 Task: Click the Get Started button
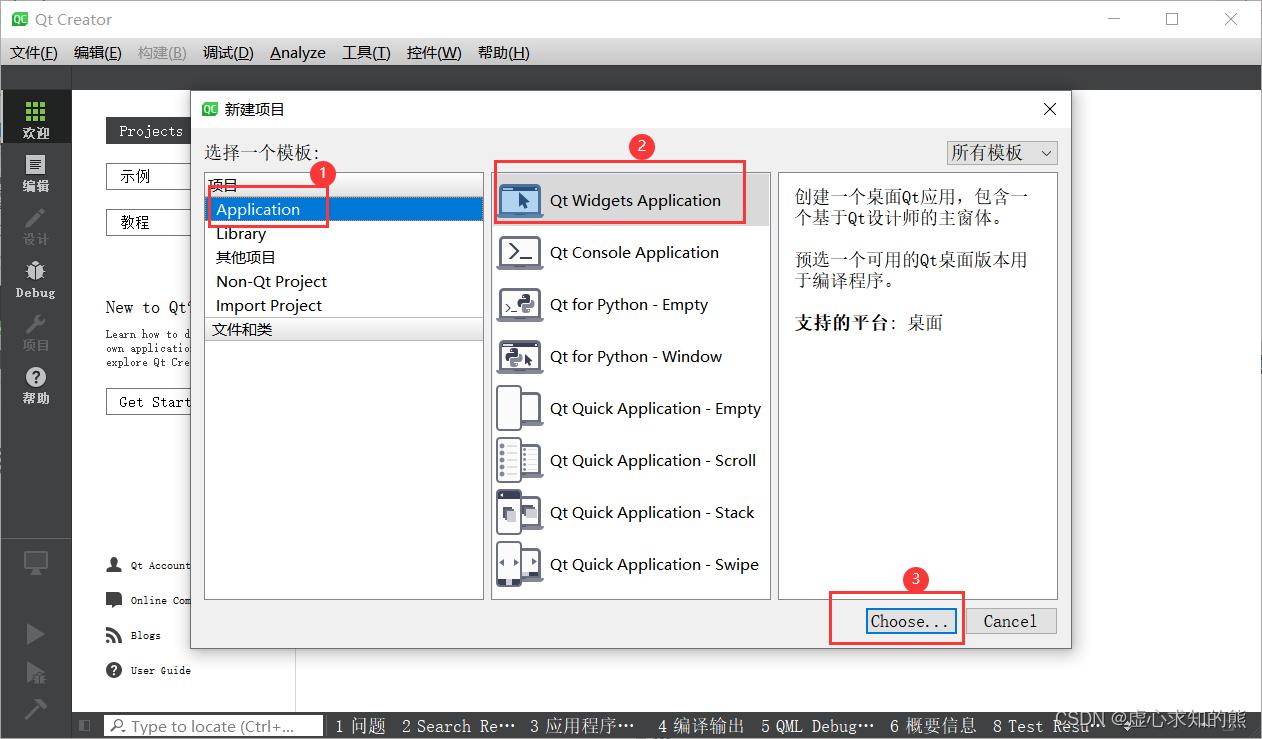click(150, 402)
